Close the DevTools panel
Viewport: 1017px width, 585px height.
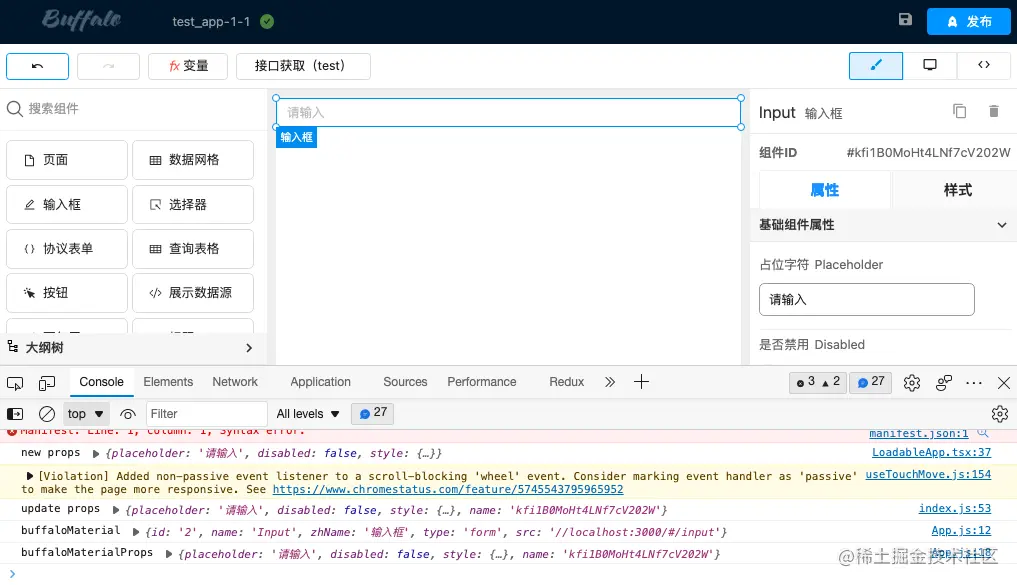[x=1003, y=383]
